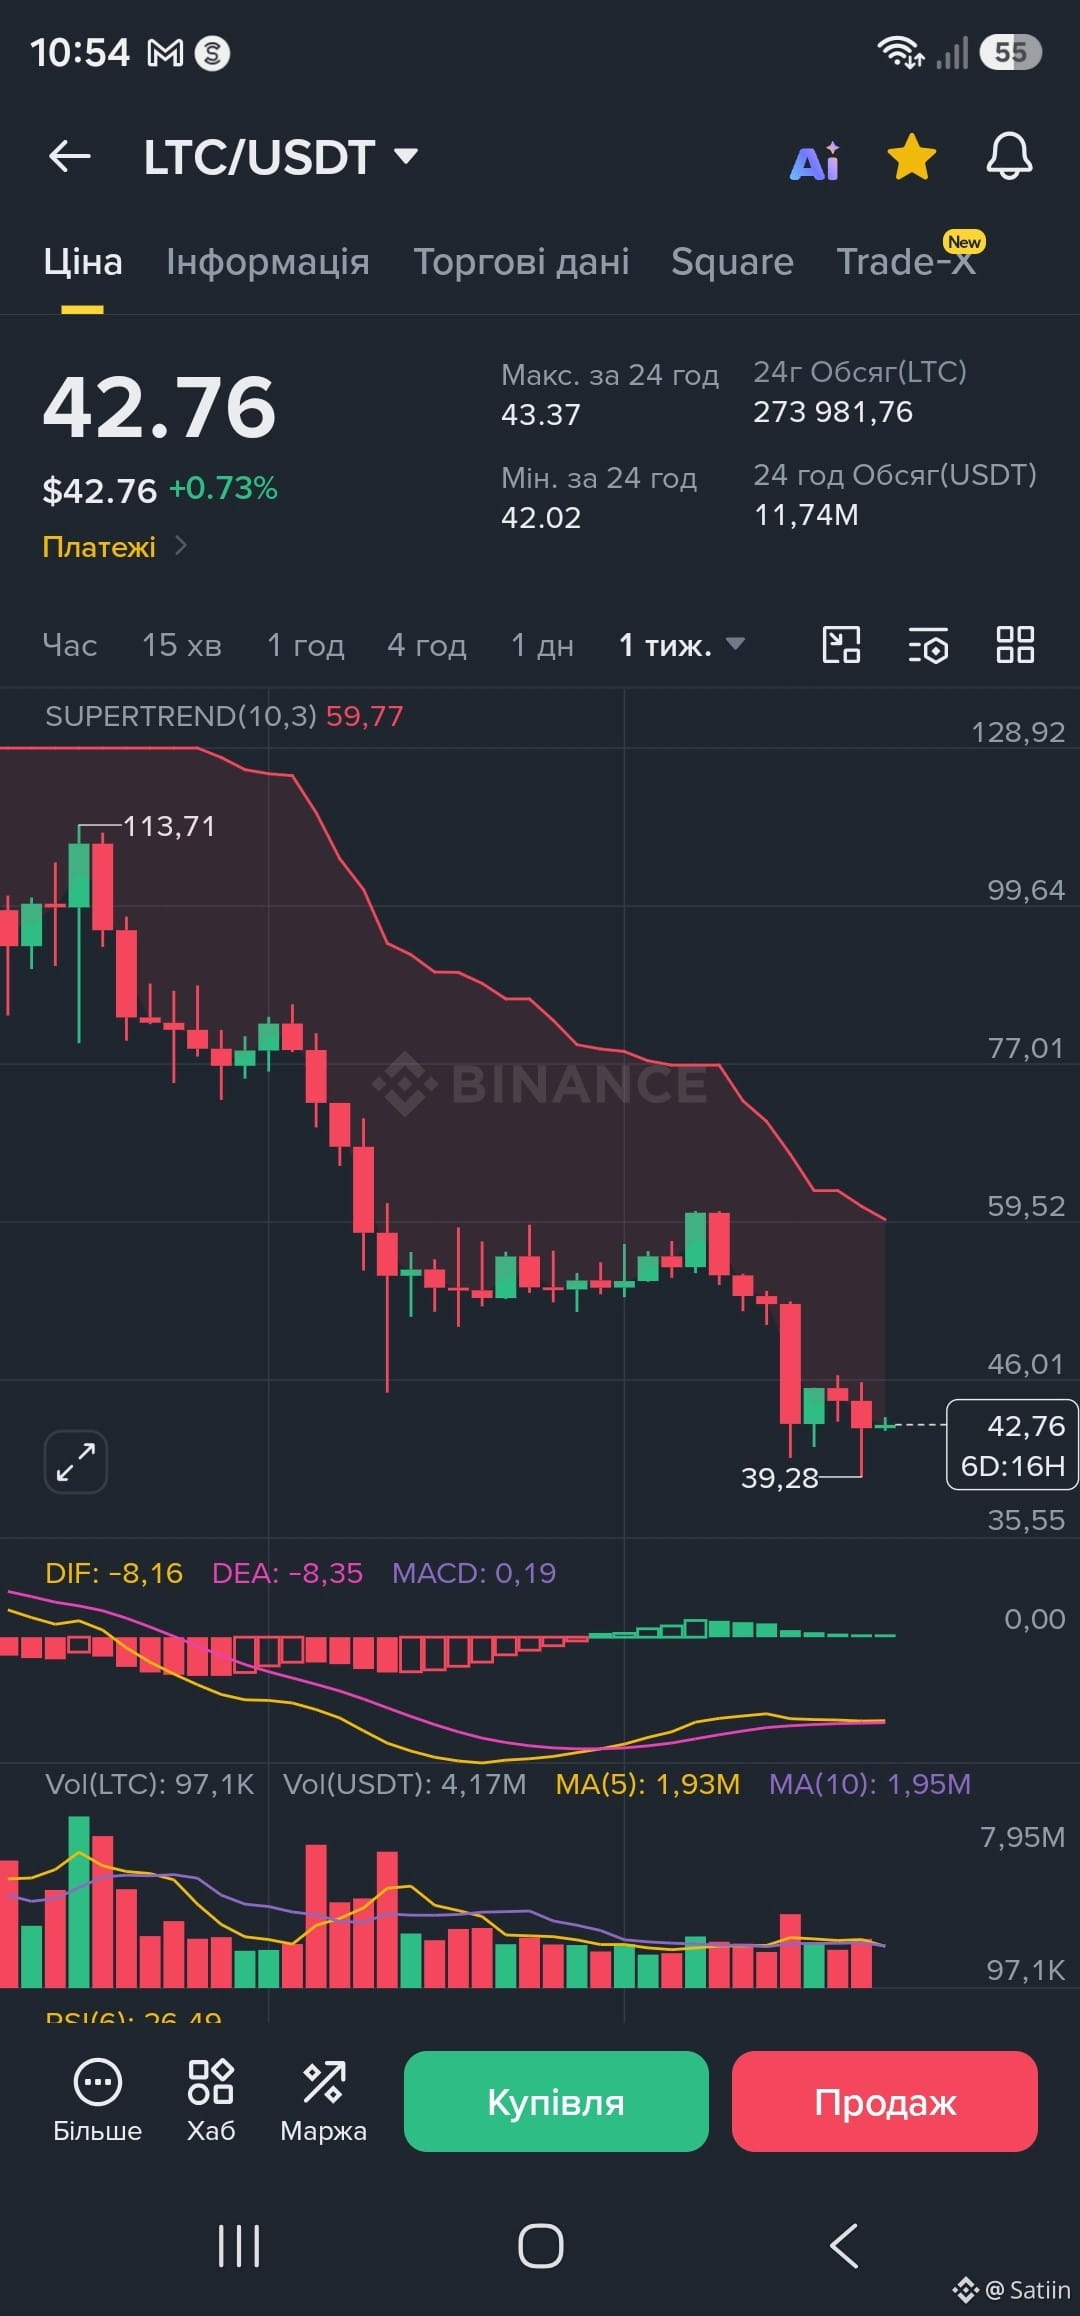
Task: Select the 1 год interval
Action: click(x=305, y=645)
